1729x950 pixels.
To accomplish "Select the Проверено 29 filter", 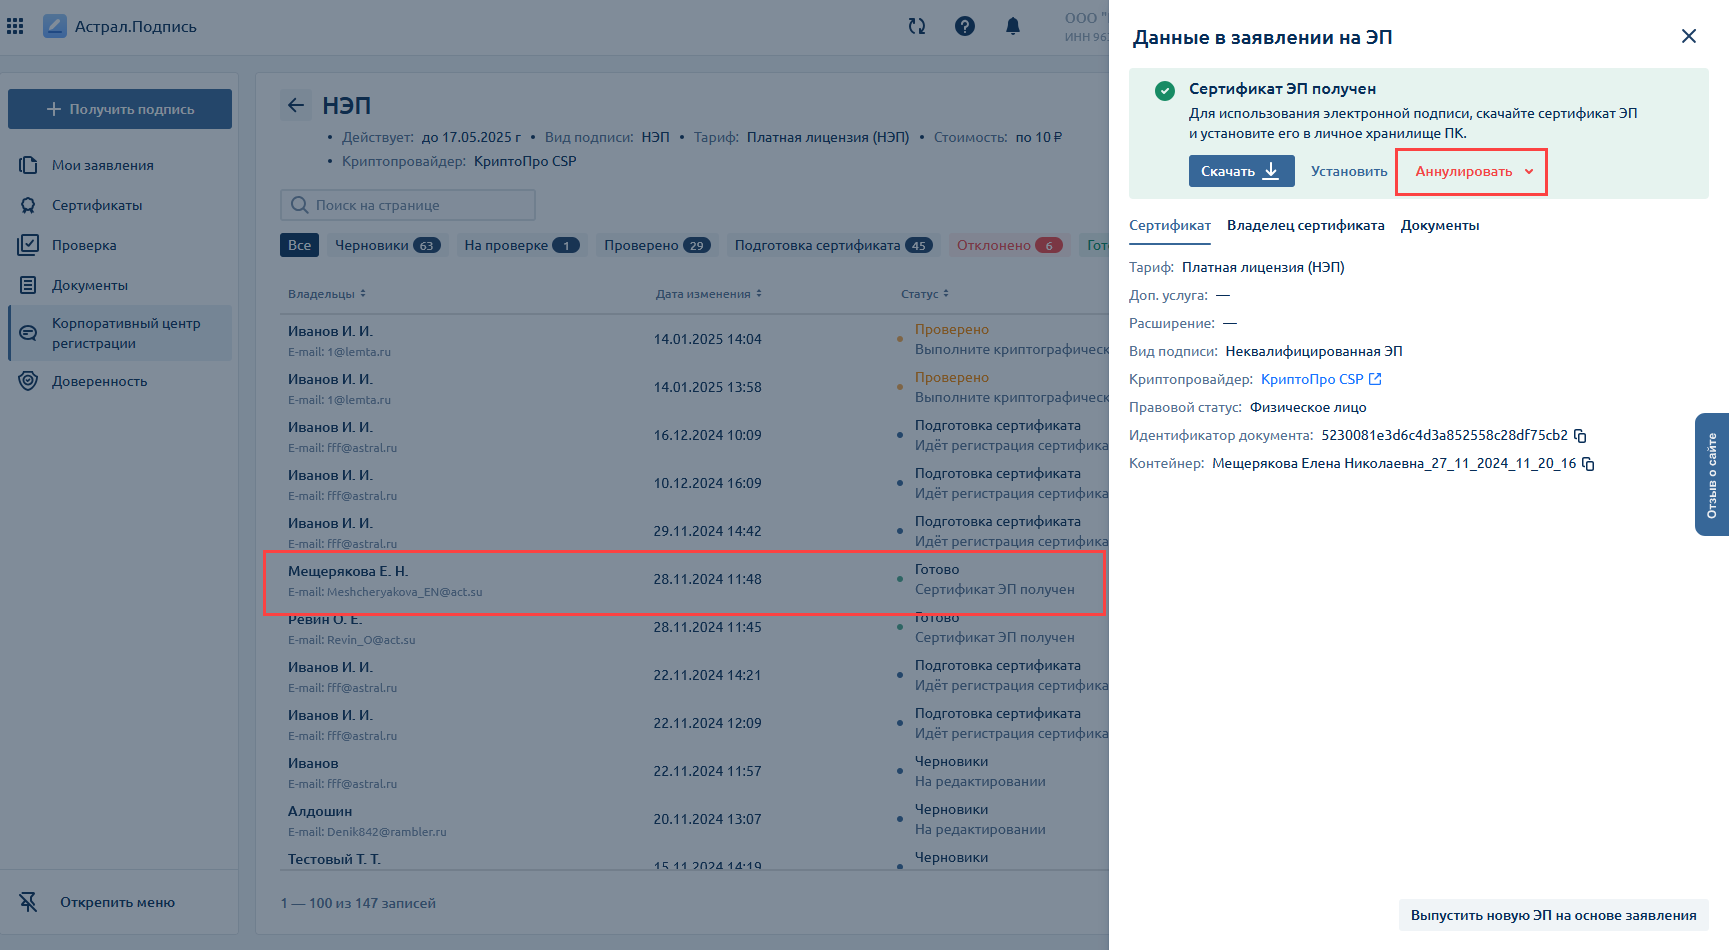I will click(x=657, y=245).
